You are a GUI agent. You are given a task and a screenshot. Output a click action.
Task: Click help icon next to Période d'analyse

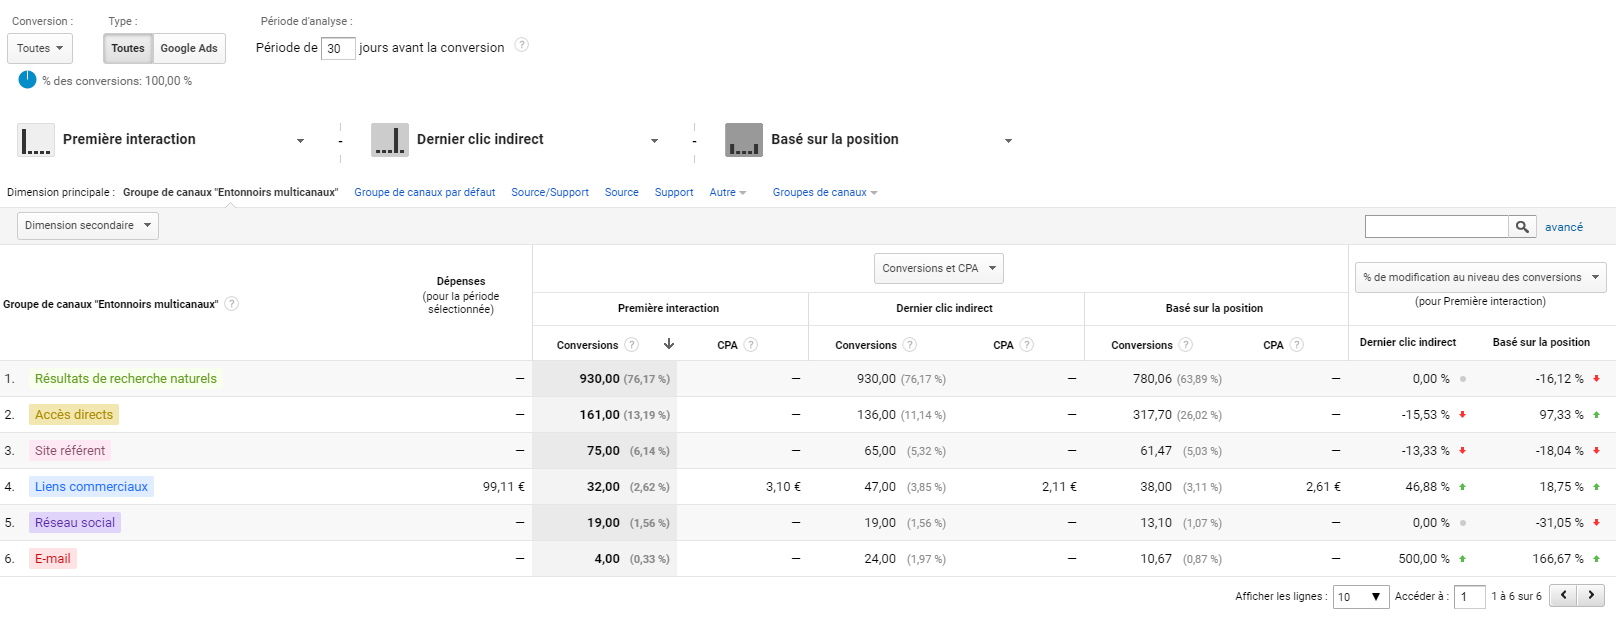pyautogui.click(x=521, y=45)
